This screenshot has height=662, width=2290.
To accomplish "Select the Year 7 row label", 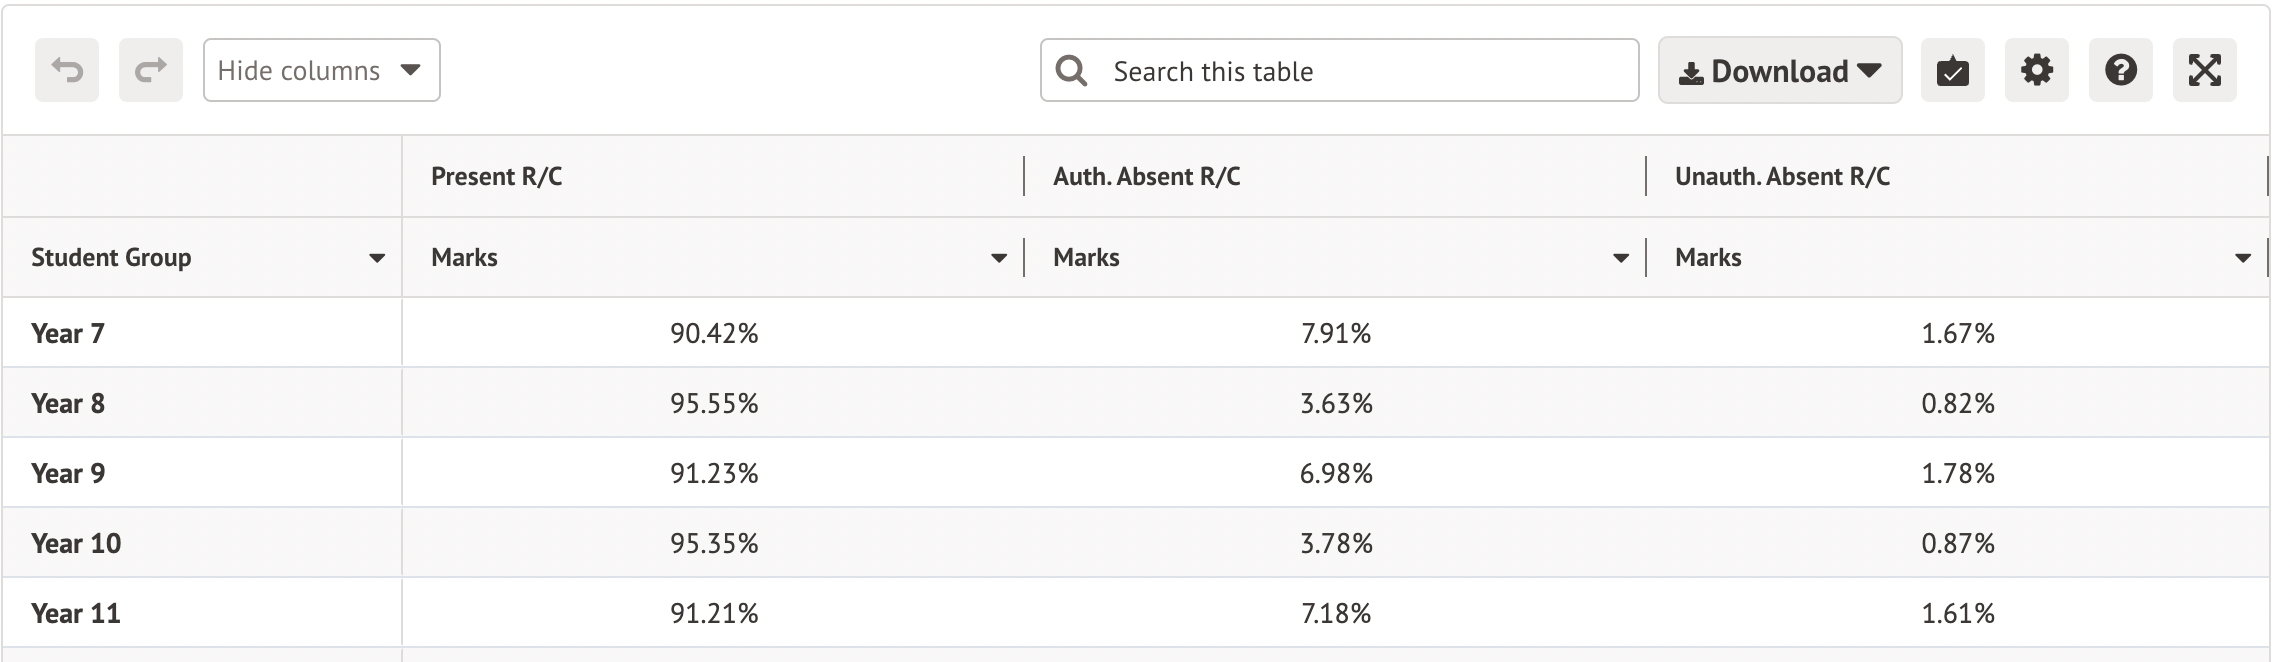I will pyautogui.click(x=68, y=333).
